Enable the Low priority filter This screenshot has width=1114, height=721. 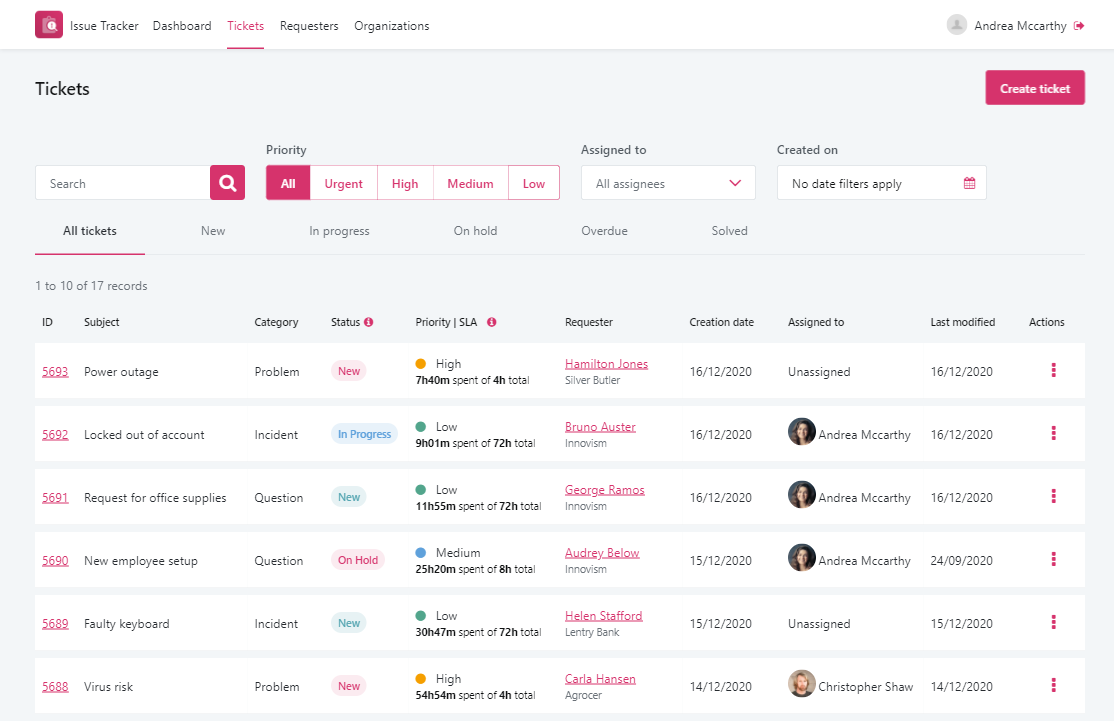tap(533, 183)
